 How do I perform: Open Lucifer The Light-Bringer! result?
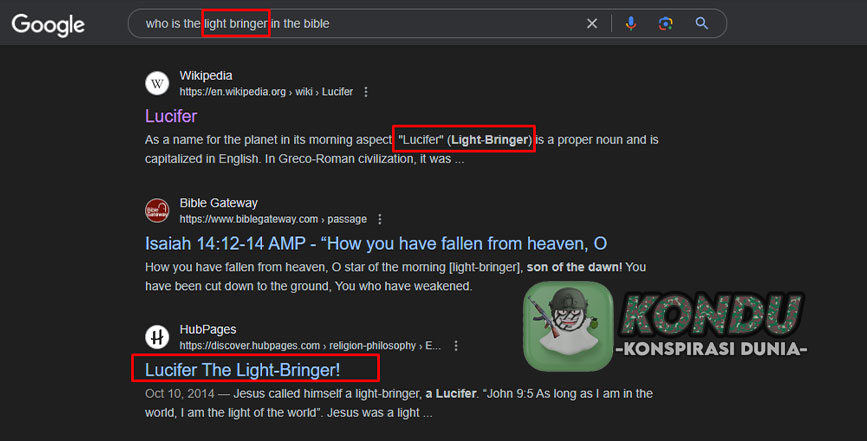(242, 370)
